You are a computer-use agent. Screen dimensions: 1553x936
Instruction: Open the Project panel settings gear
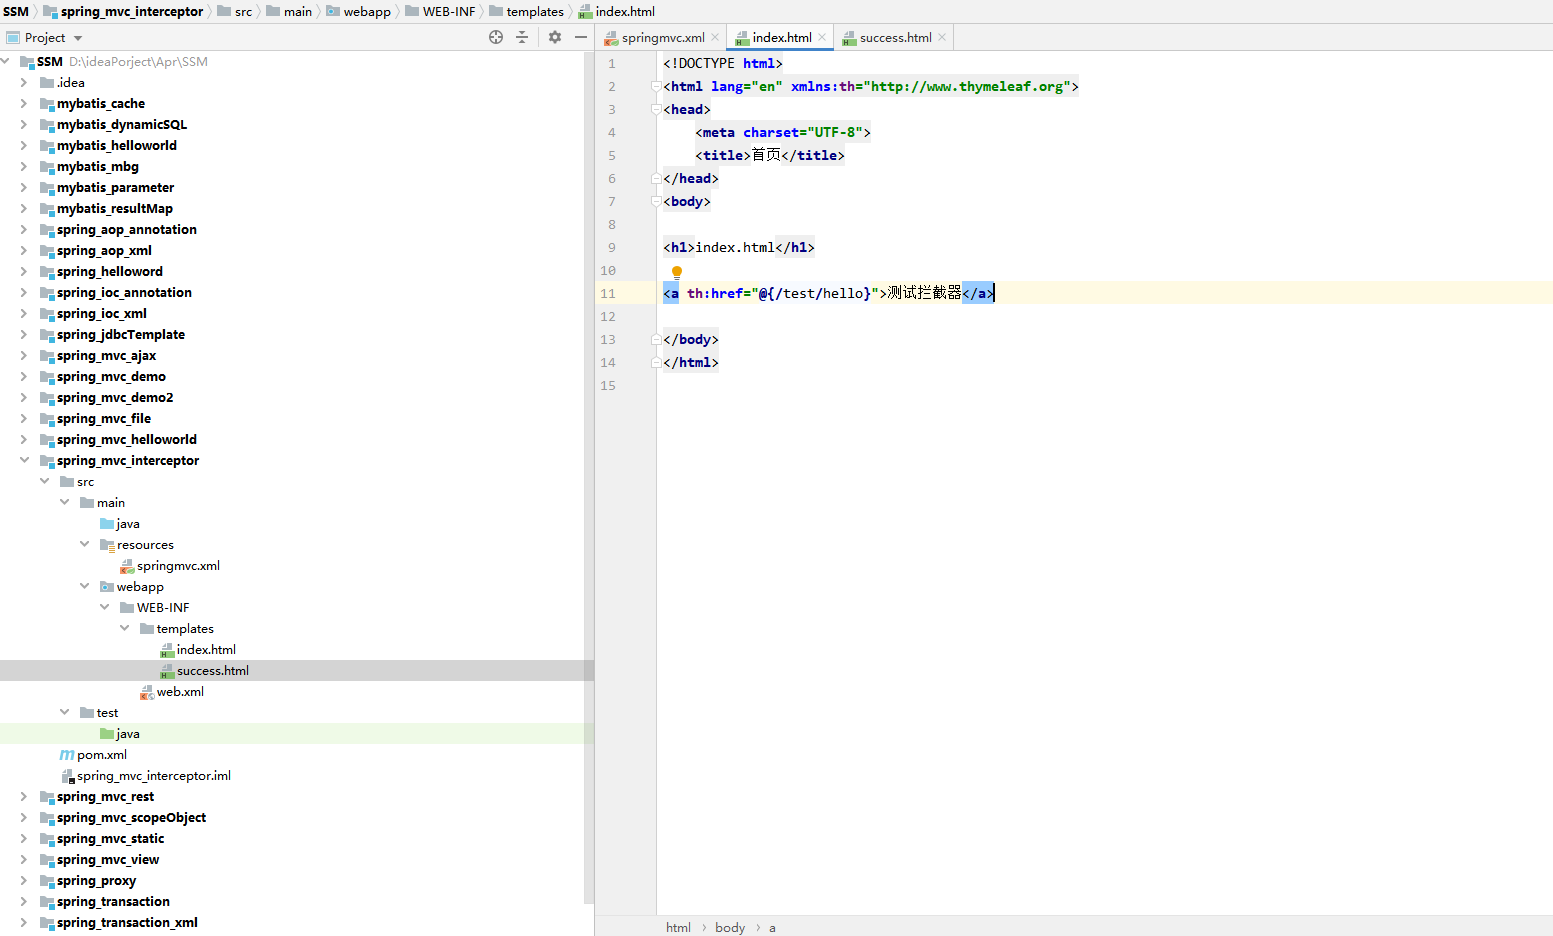tap(555, 37)
